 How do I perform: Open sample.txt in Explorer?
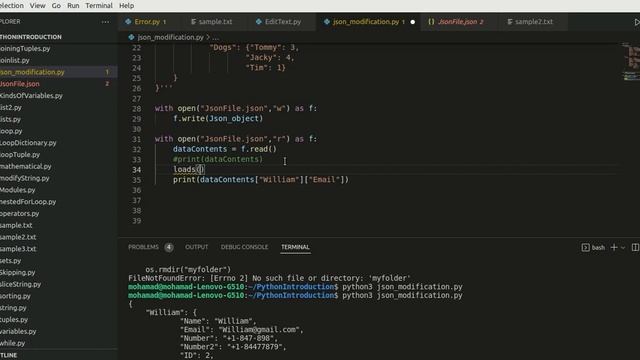tap(59, 225)
